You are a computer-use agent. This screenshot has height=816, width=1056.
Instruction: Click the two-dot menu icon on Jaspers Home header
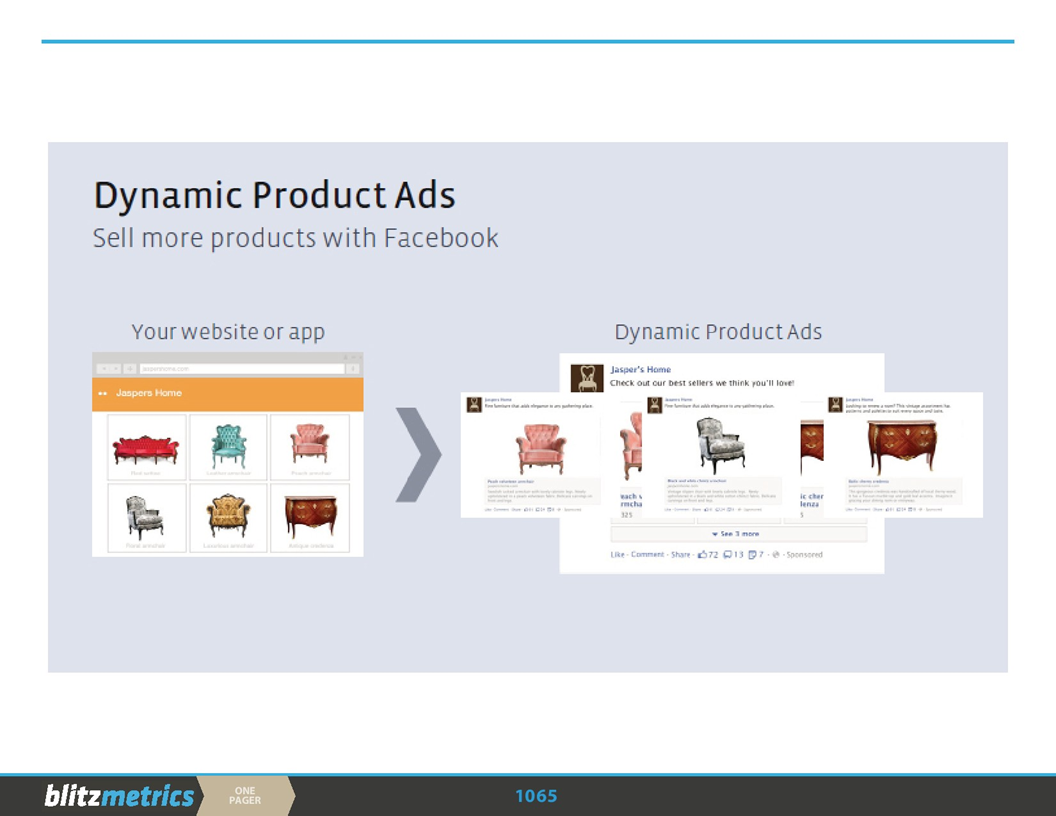pos(103,394)
